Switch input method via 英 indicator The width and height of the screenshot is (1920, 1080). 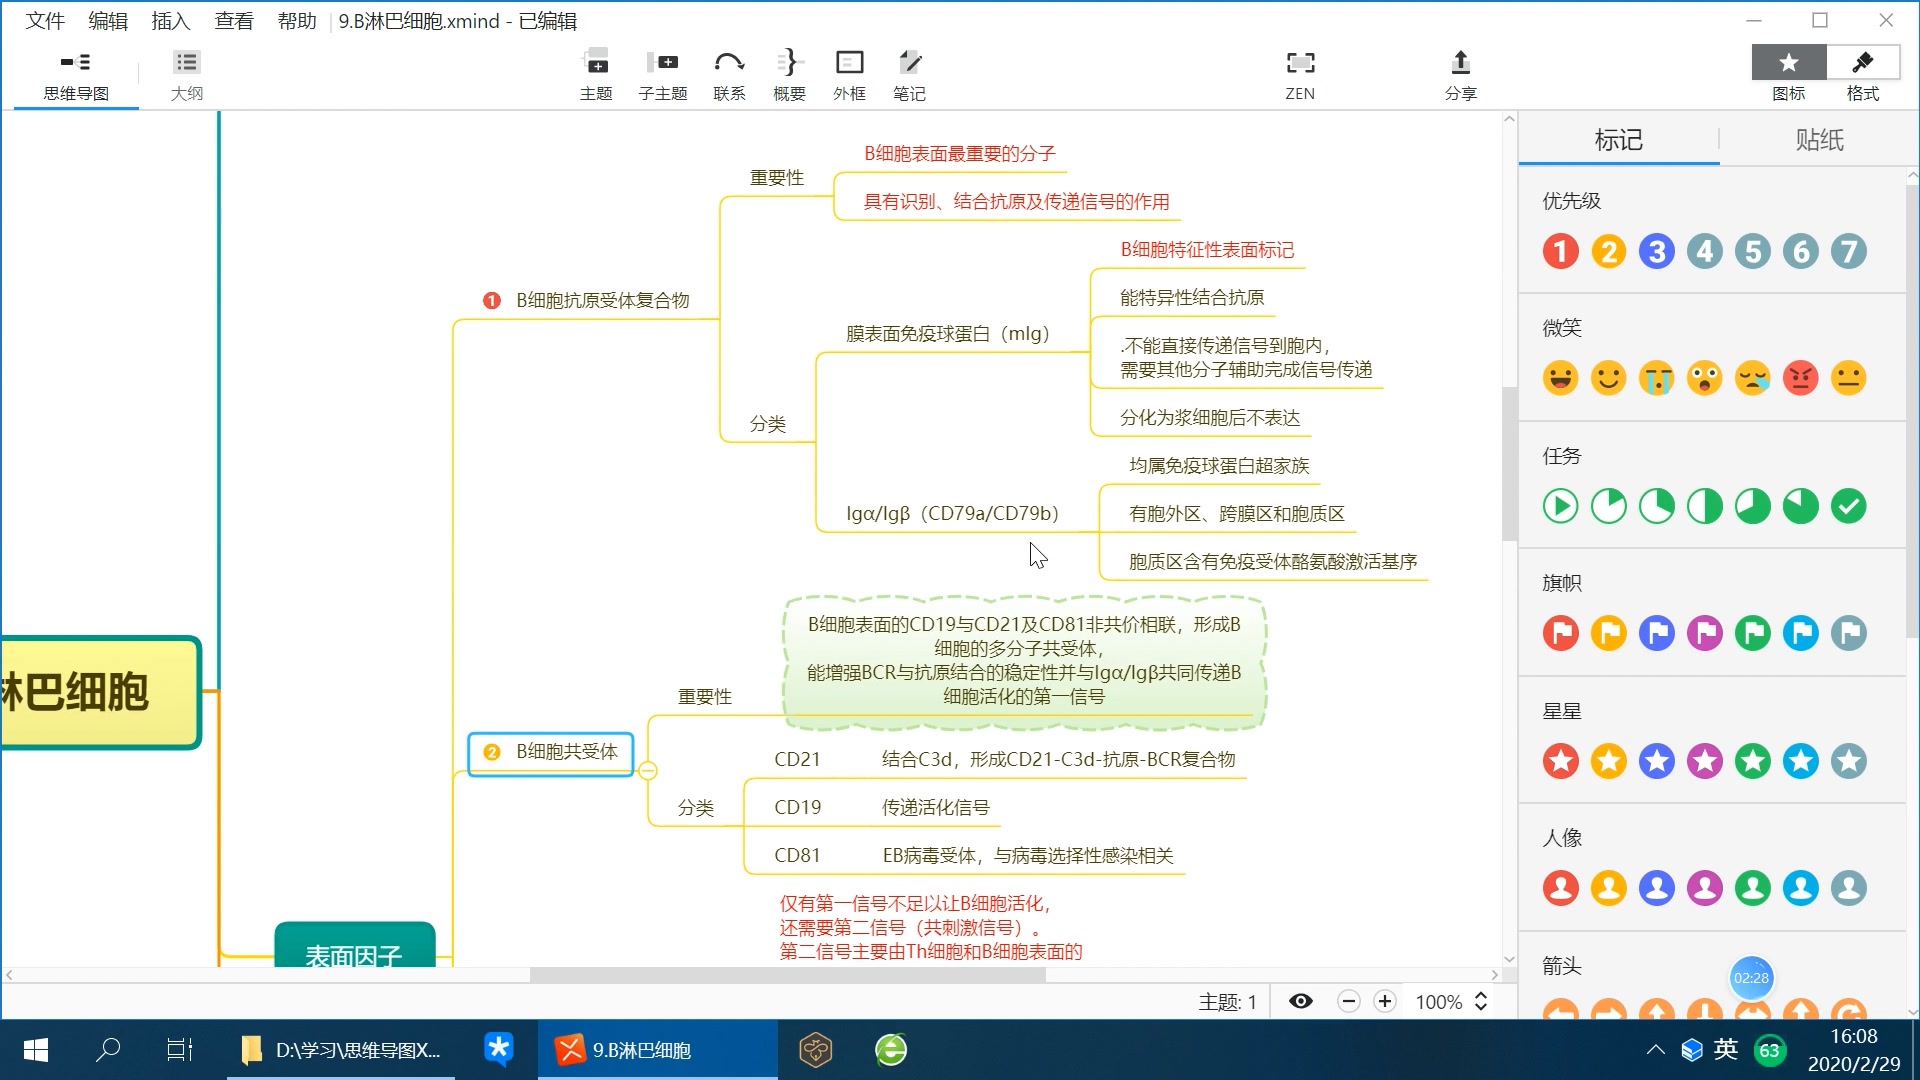click(x=1726, y=1049)
